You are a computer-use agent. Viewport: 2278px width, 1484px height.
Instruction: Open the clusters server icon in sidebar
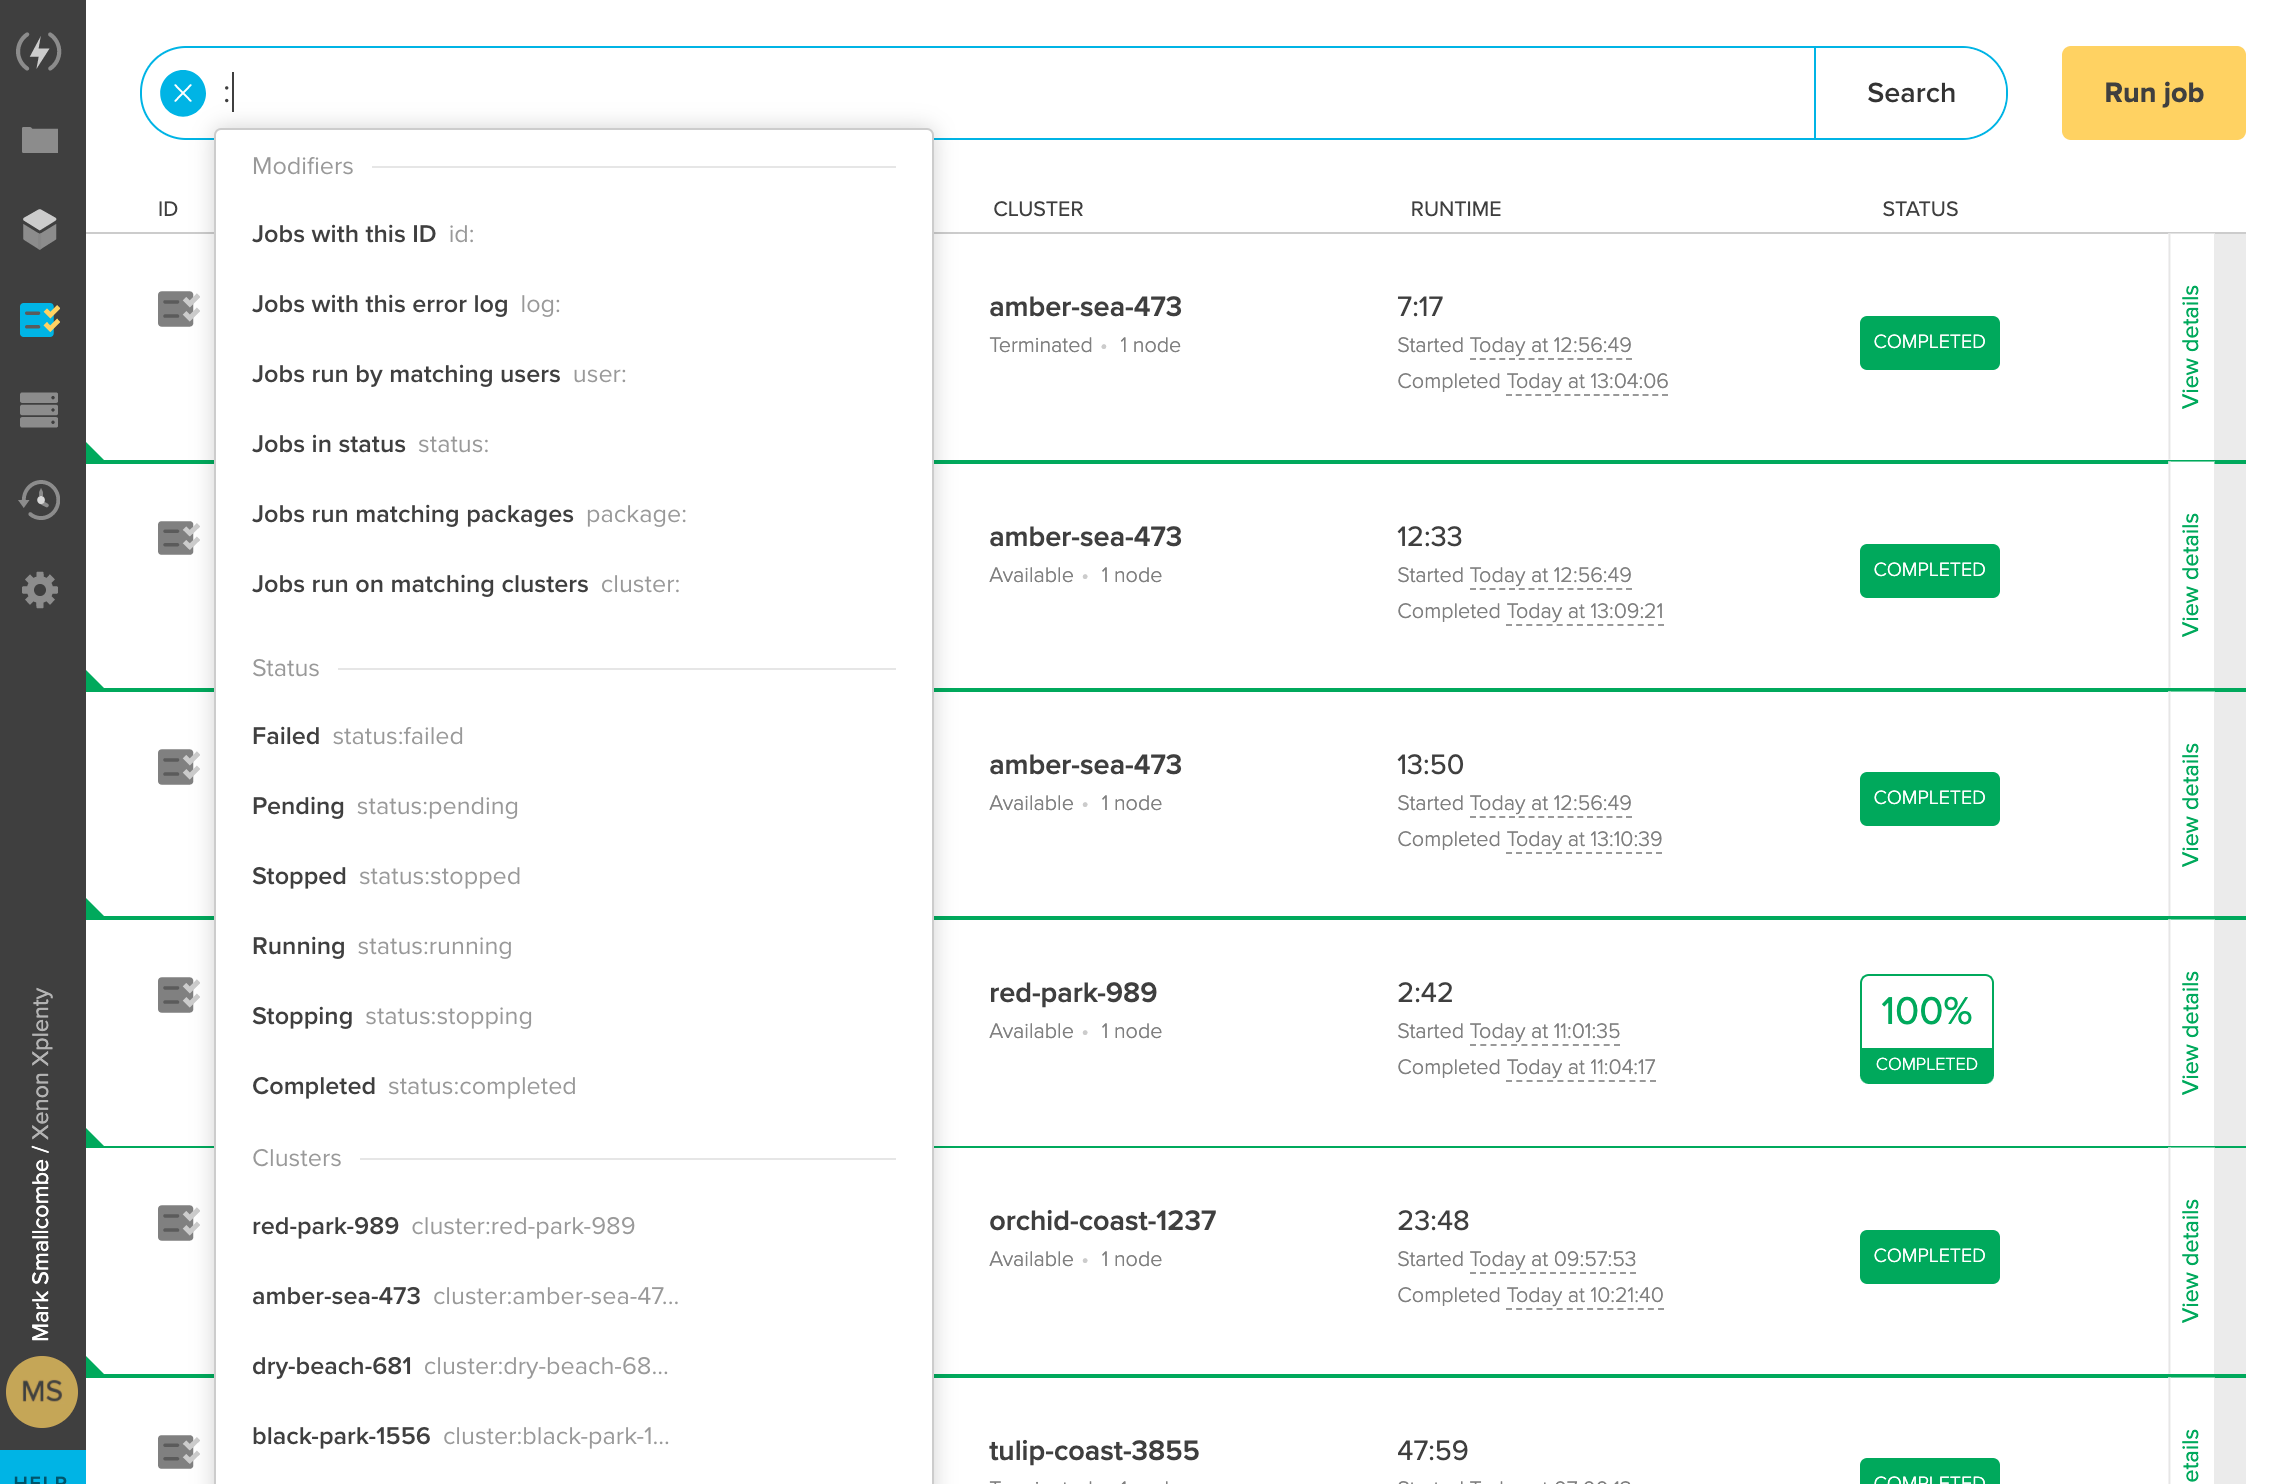(40, 410)
